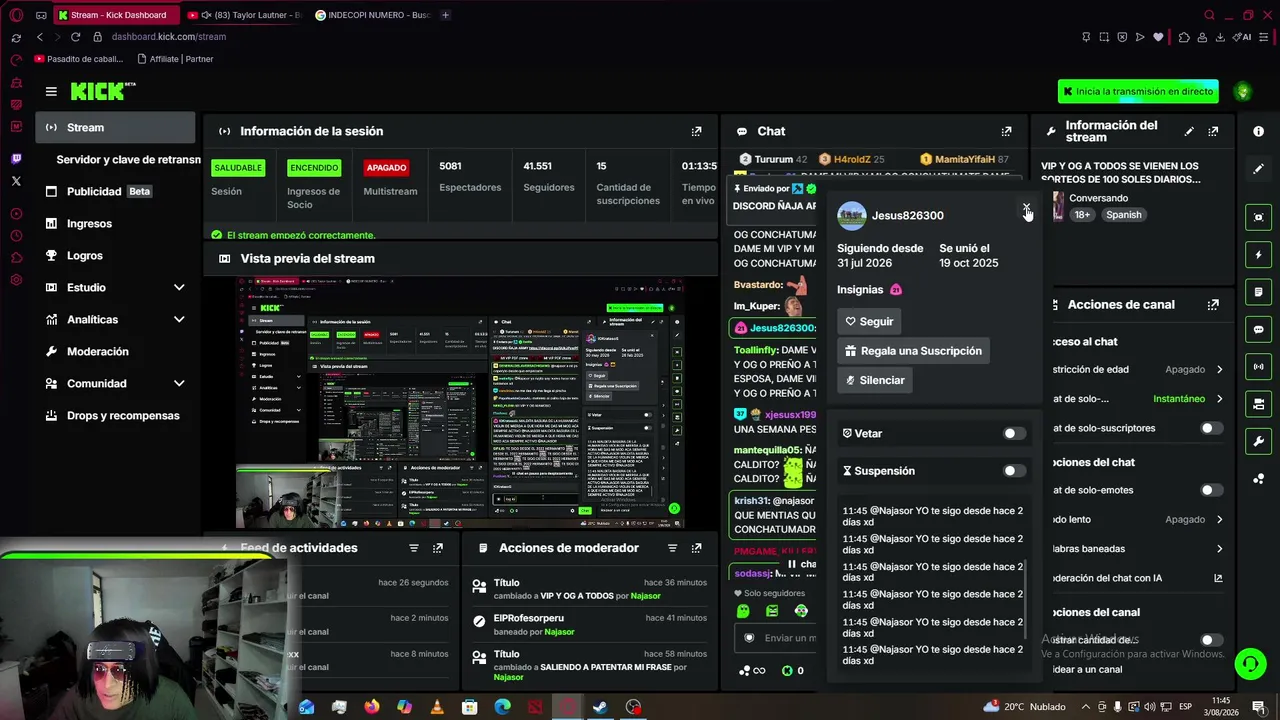Click the Silenciar button
The height and width of the screenshot is (720, 1280).
point(875,380)
